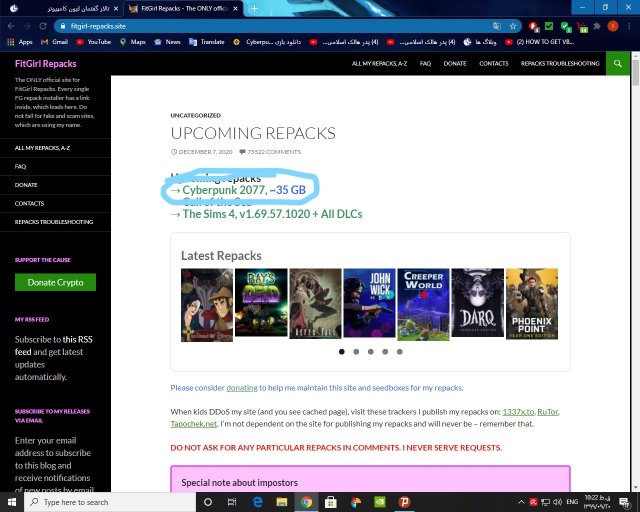The width and height of the screenshot is (640, 512).
Task: Click the browser forward arrow
Action: coord(27,26)
